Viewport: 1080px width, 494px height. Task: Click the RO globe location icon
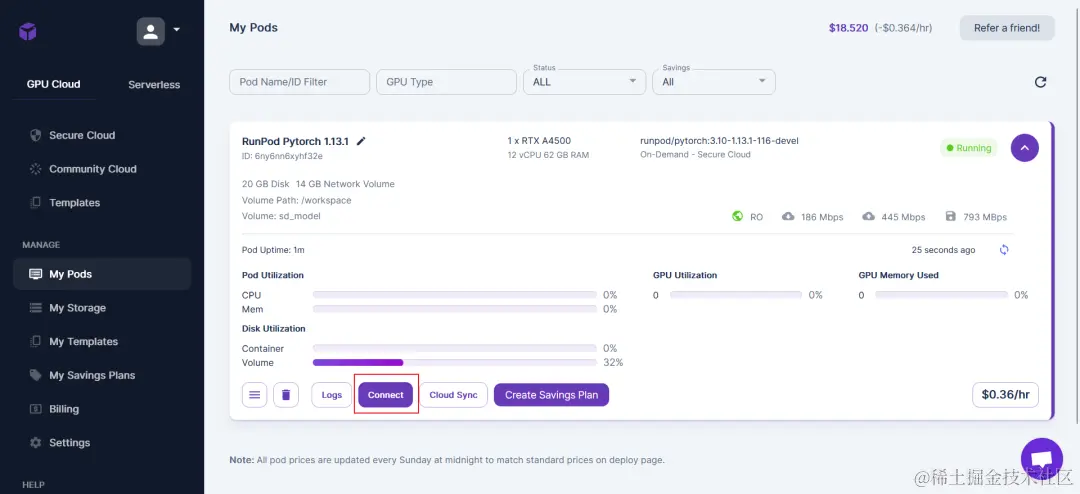737,216
